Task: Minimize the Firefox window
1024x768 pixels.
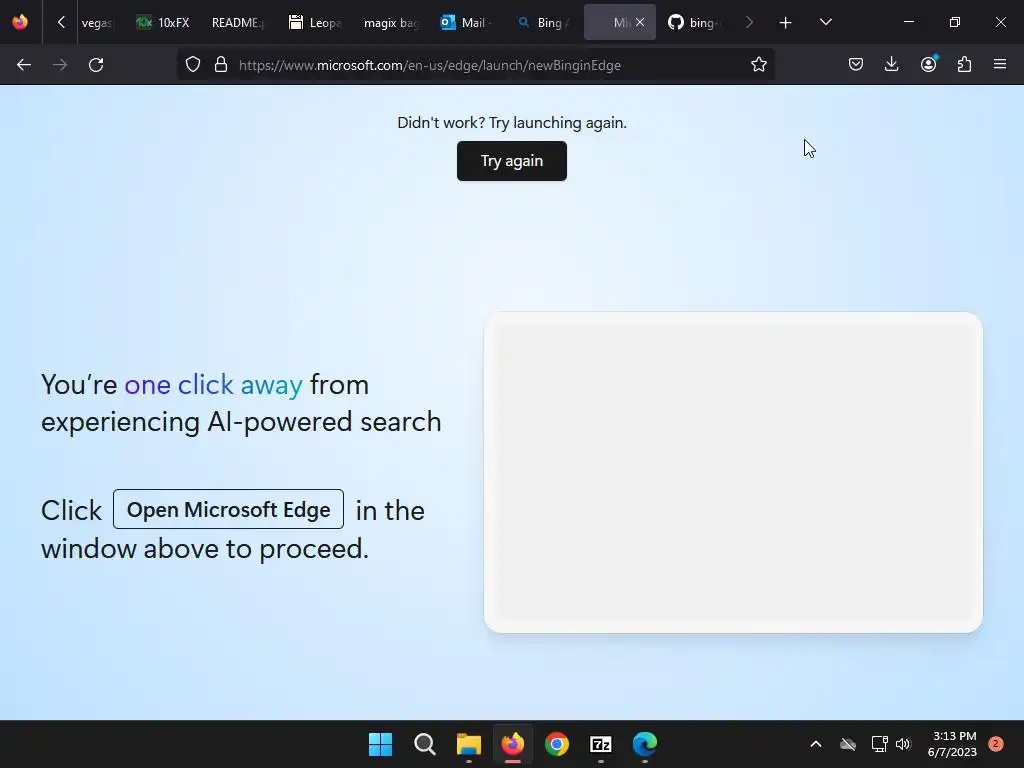Action: click(908, 22)
